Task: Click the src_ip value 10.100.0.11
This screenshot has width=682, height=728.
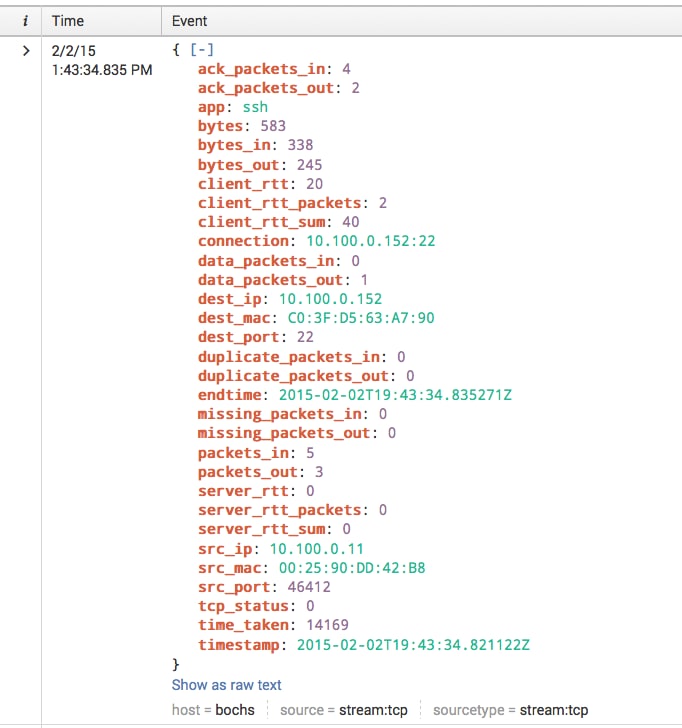Action: point(317,549)
